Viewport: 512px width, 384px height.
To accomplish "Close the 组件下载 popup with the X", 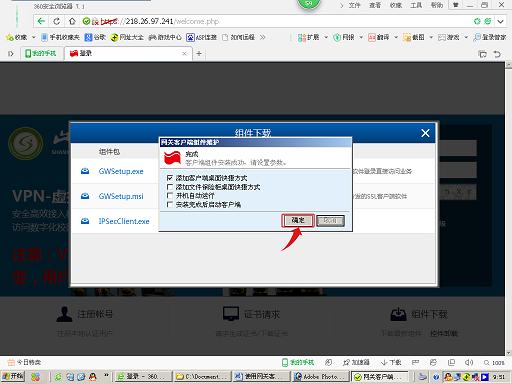I will (425, 133).
